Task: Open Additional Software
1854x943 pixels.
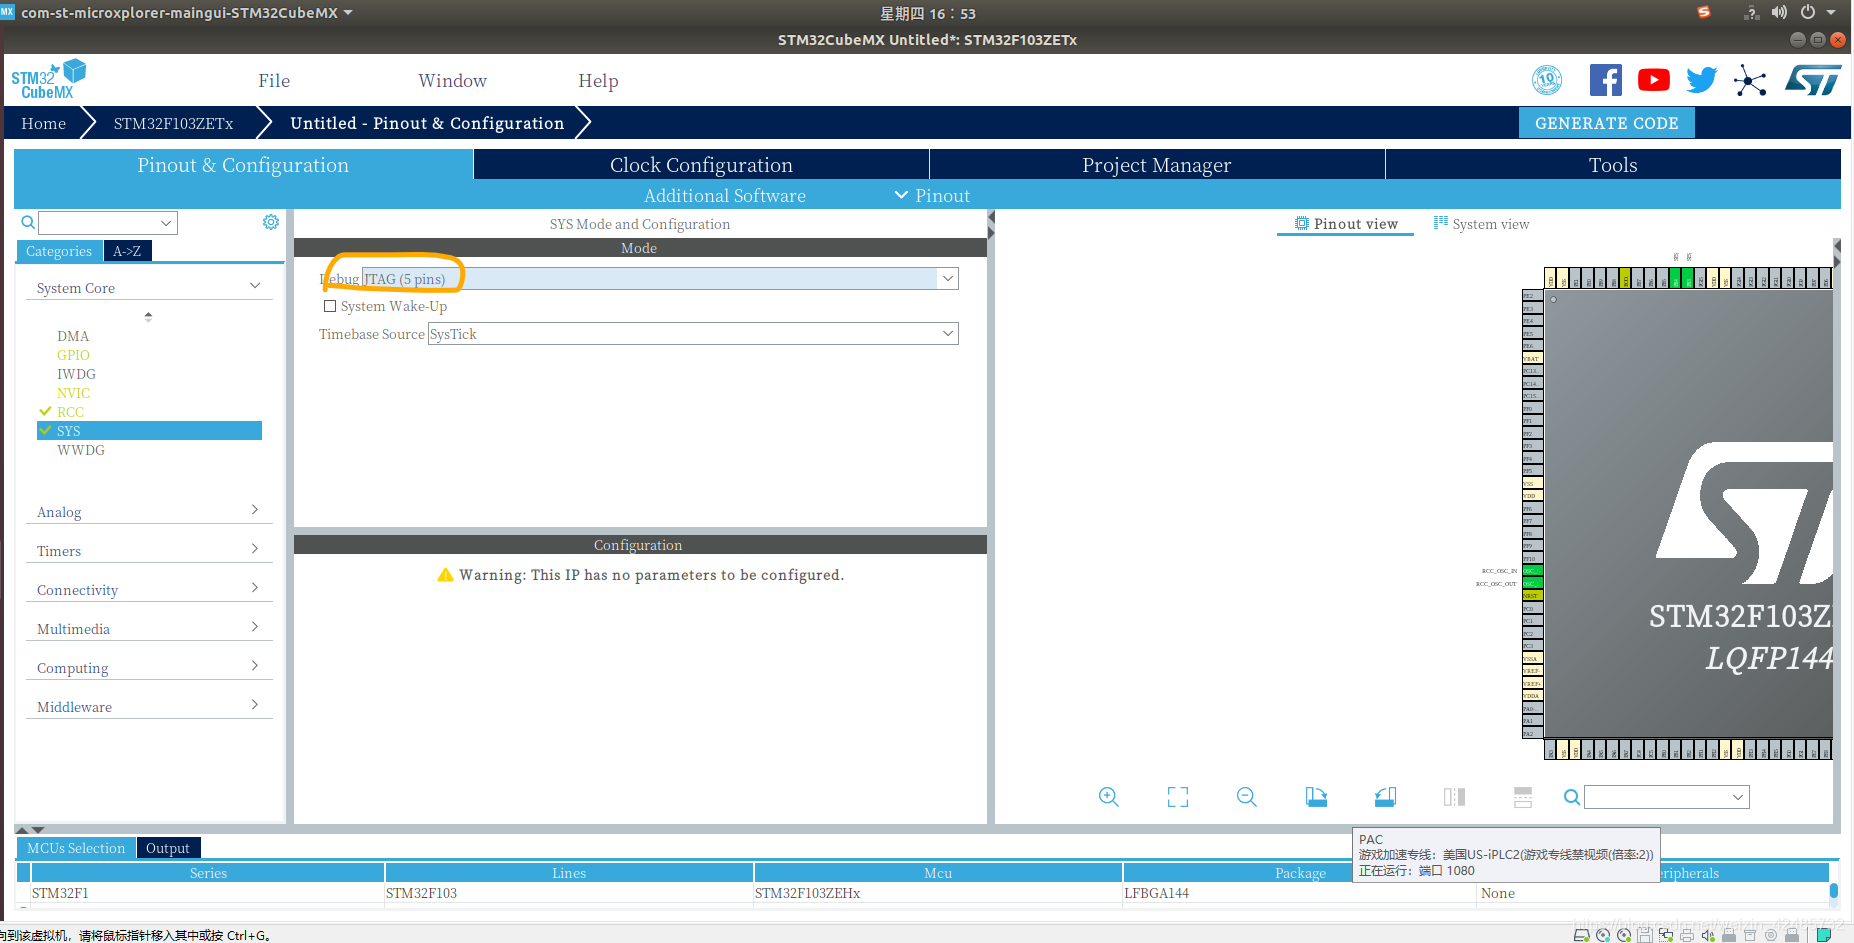Action: coord(724,195)
